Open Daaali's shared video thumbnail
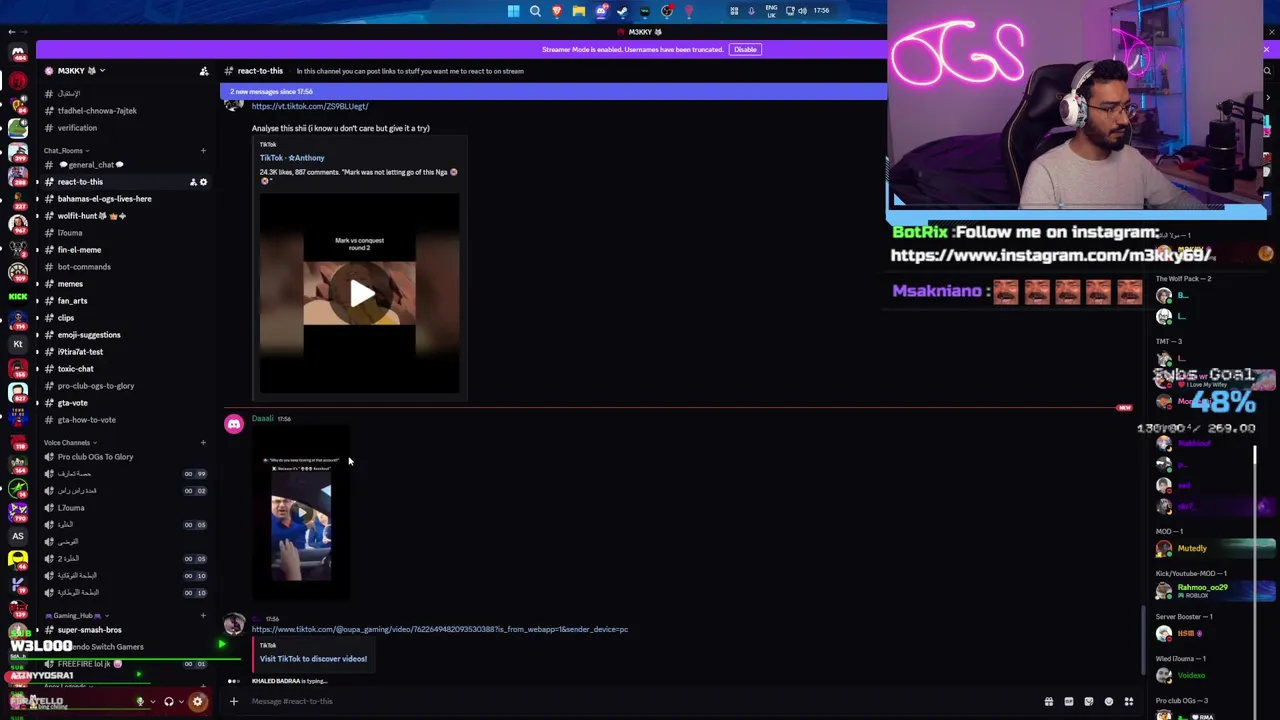 coord(301,515)
